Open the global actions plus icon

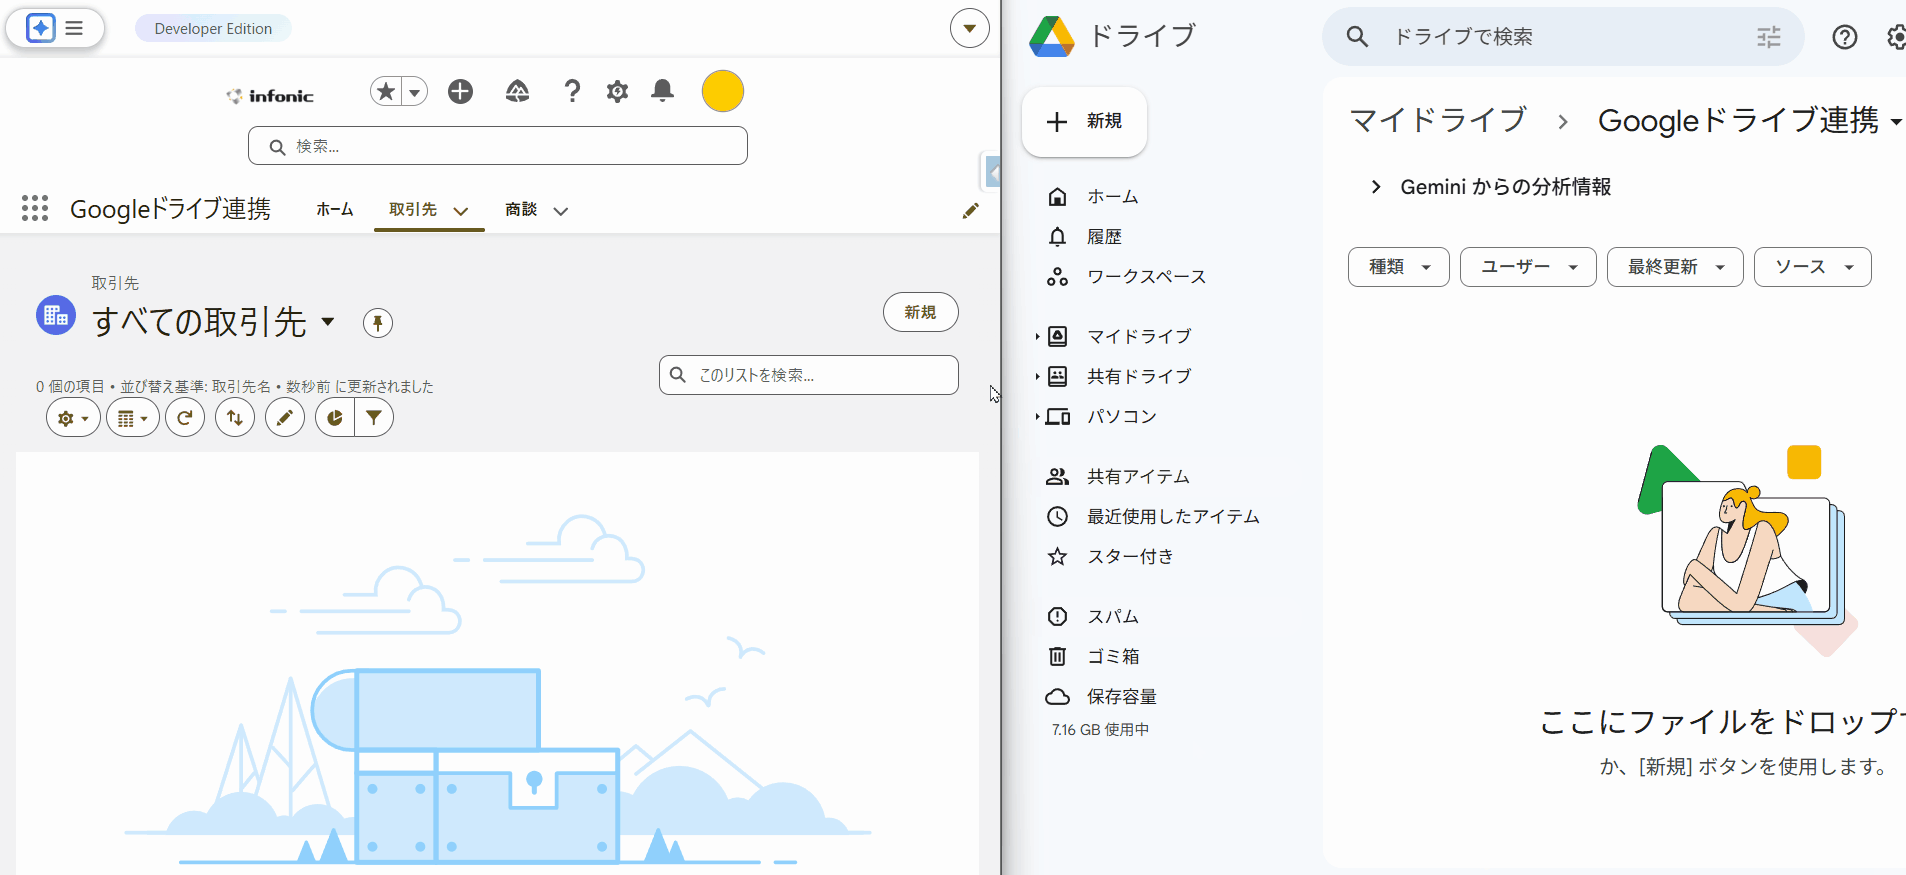[x=460, y=92]
